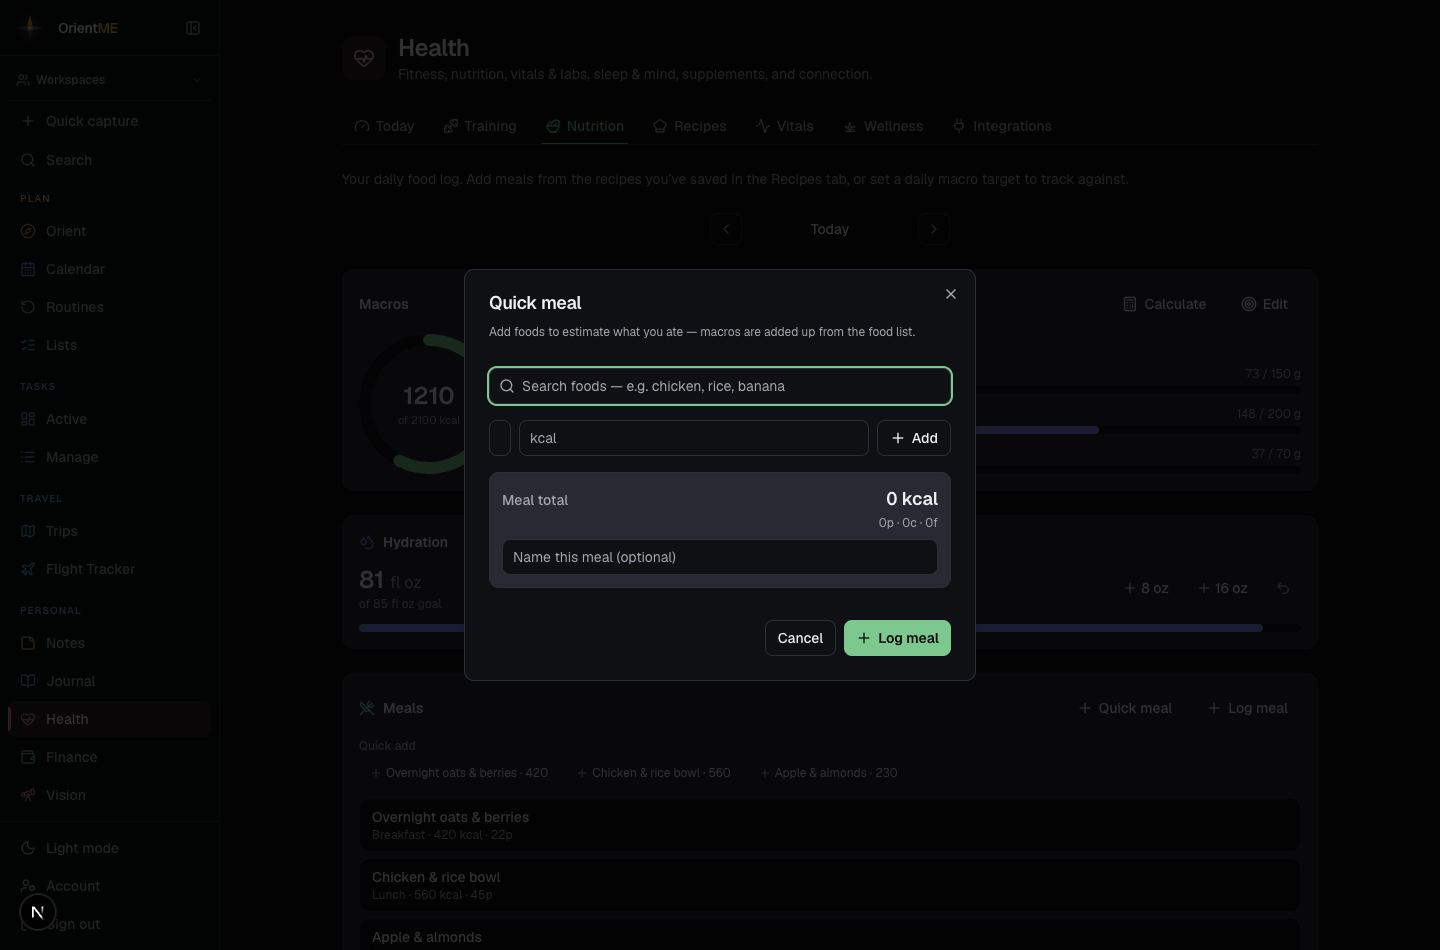Click the 1210 kcal macros ring
The height and width of the screenshot is (950, 1440).
click(x=429, y=403)
